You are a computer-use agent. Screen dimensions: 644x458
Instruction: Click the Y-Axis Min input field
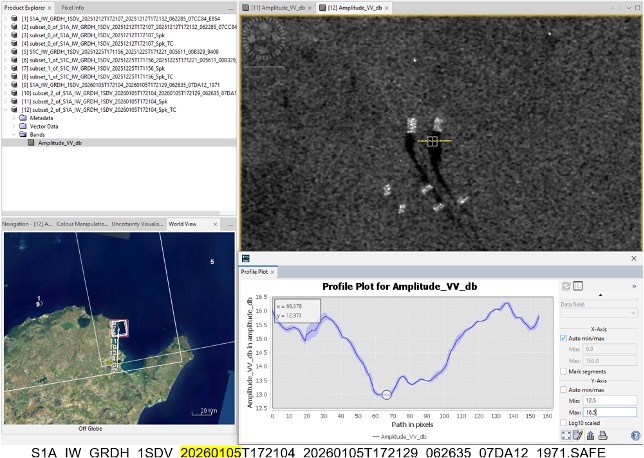pos(610,400)
